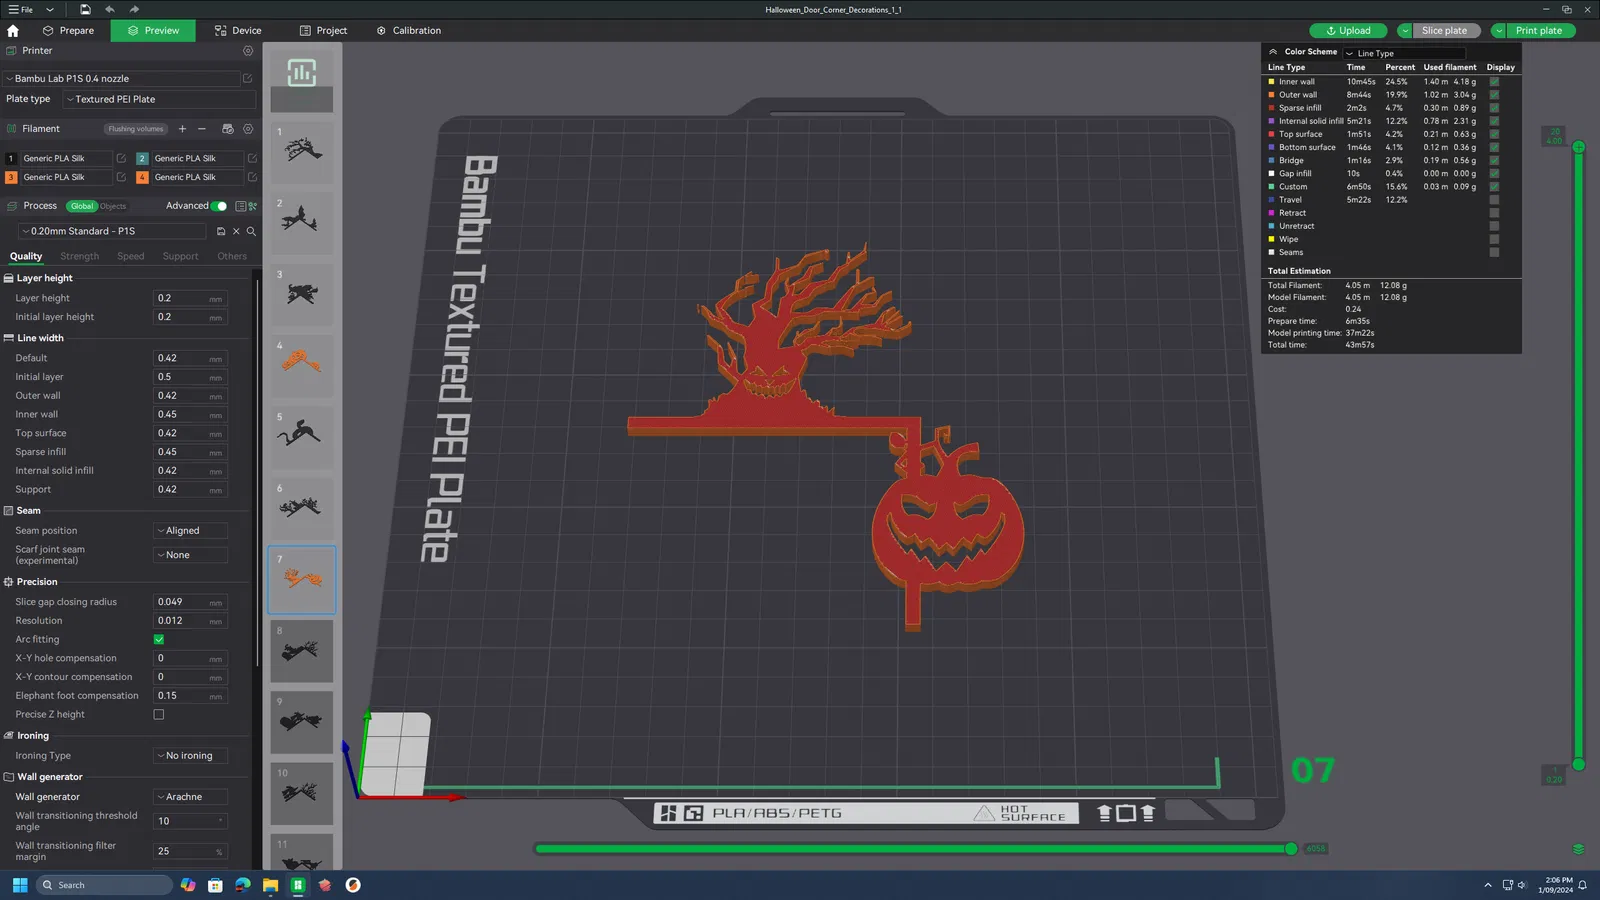Edit filament 3 Generic PLA Silk preset
This screenshot has width=1600, height=900.
(121, 177)
